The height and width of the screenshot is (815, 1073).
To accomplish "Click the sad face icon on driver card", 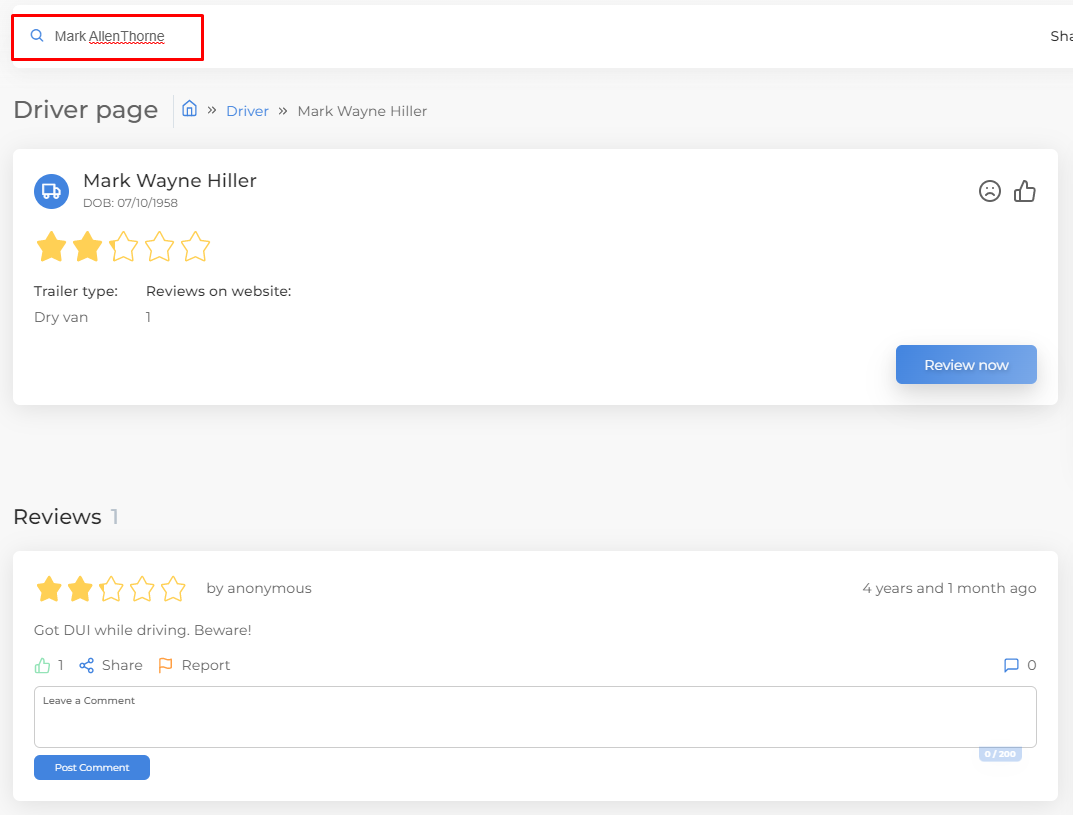I will [x=989, y=191].
